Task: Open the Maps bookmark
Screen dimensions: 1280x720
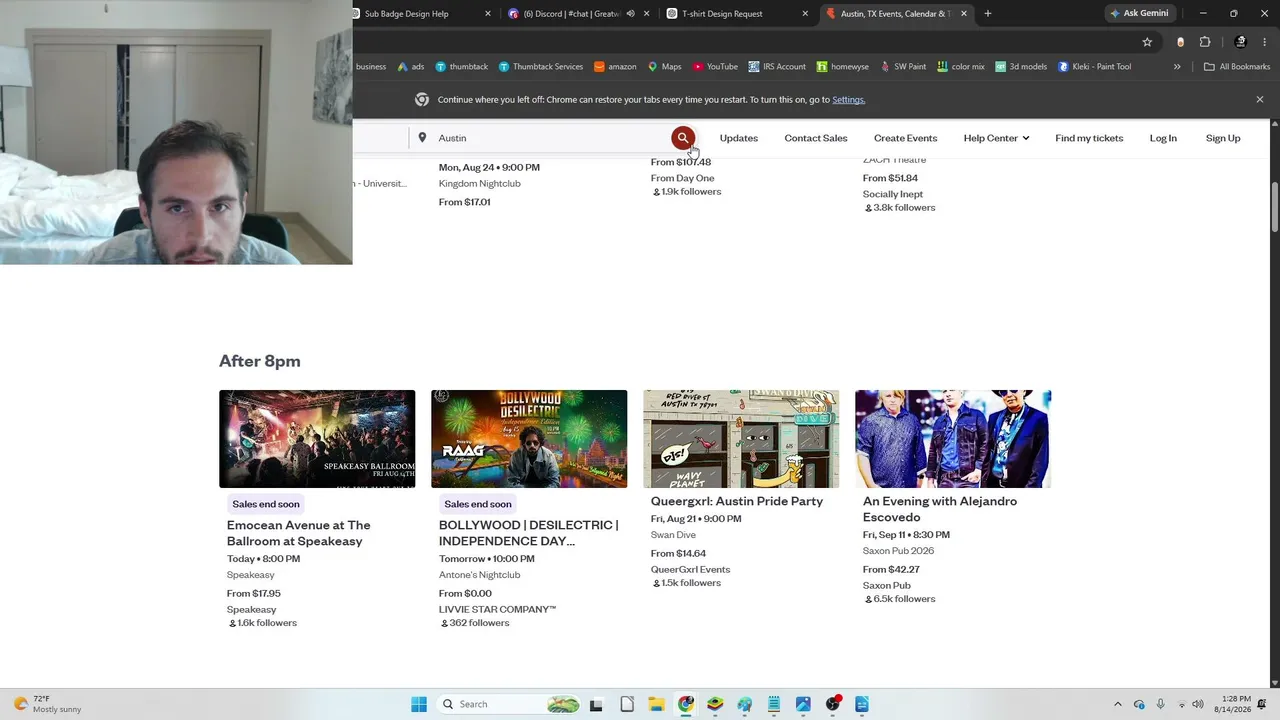Action: pyautogui.click(x=664, y=67)
